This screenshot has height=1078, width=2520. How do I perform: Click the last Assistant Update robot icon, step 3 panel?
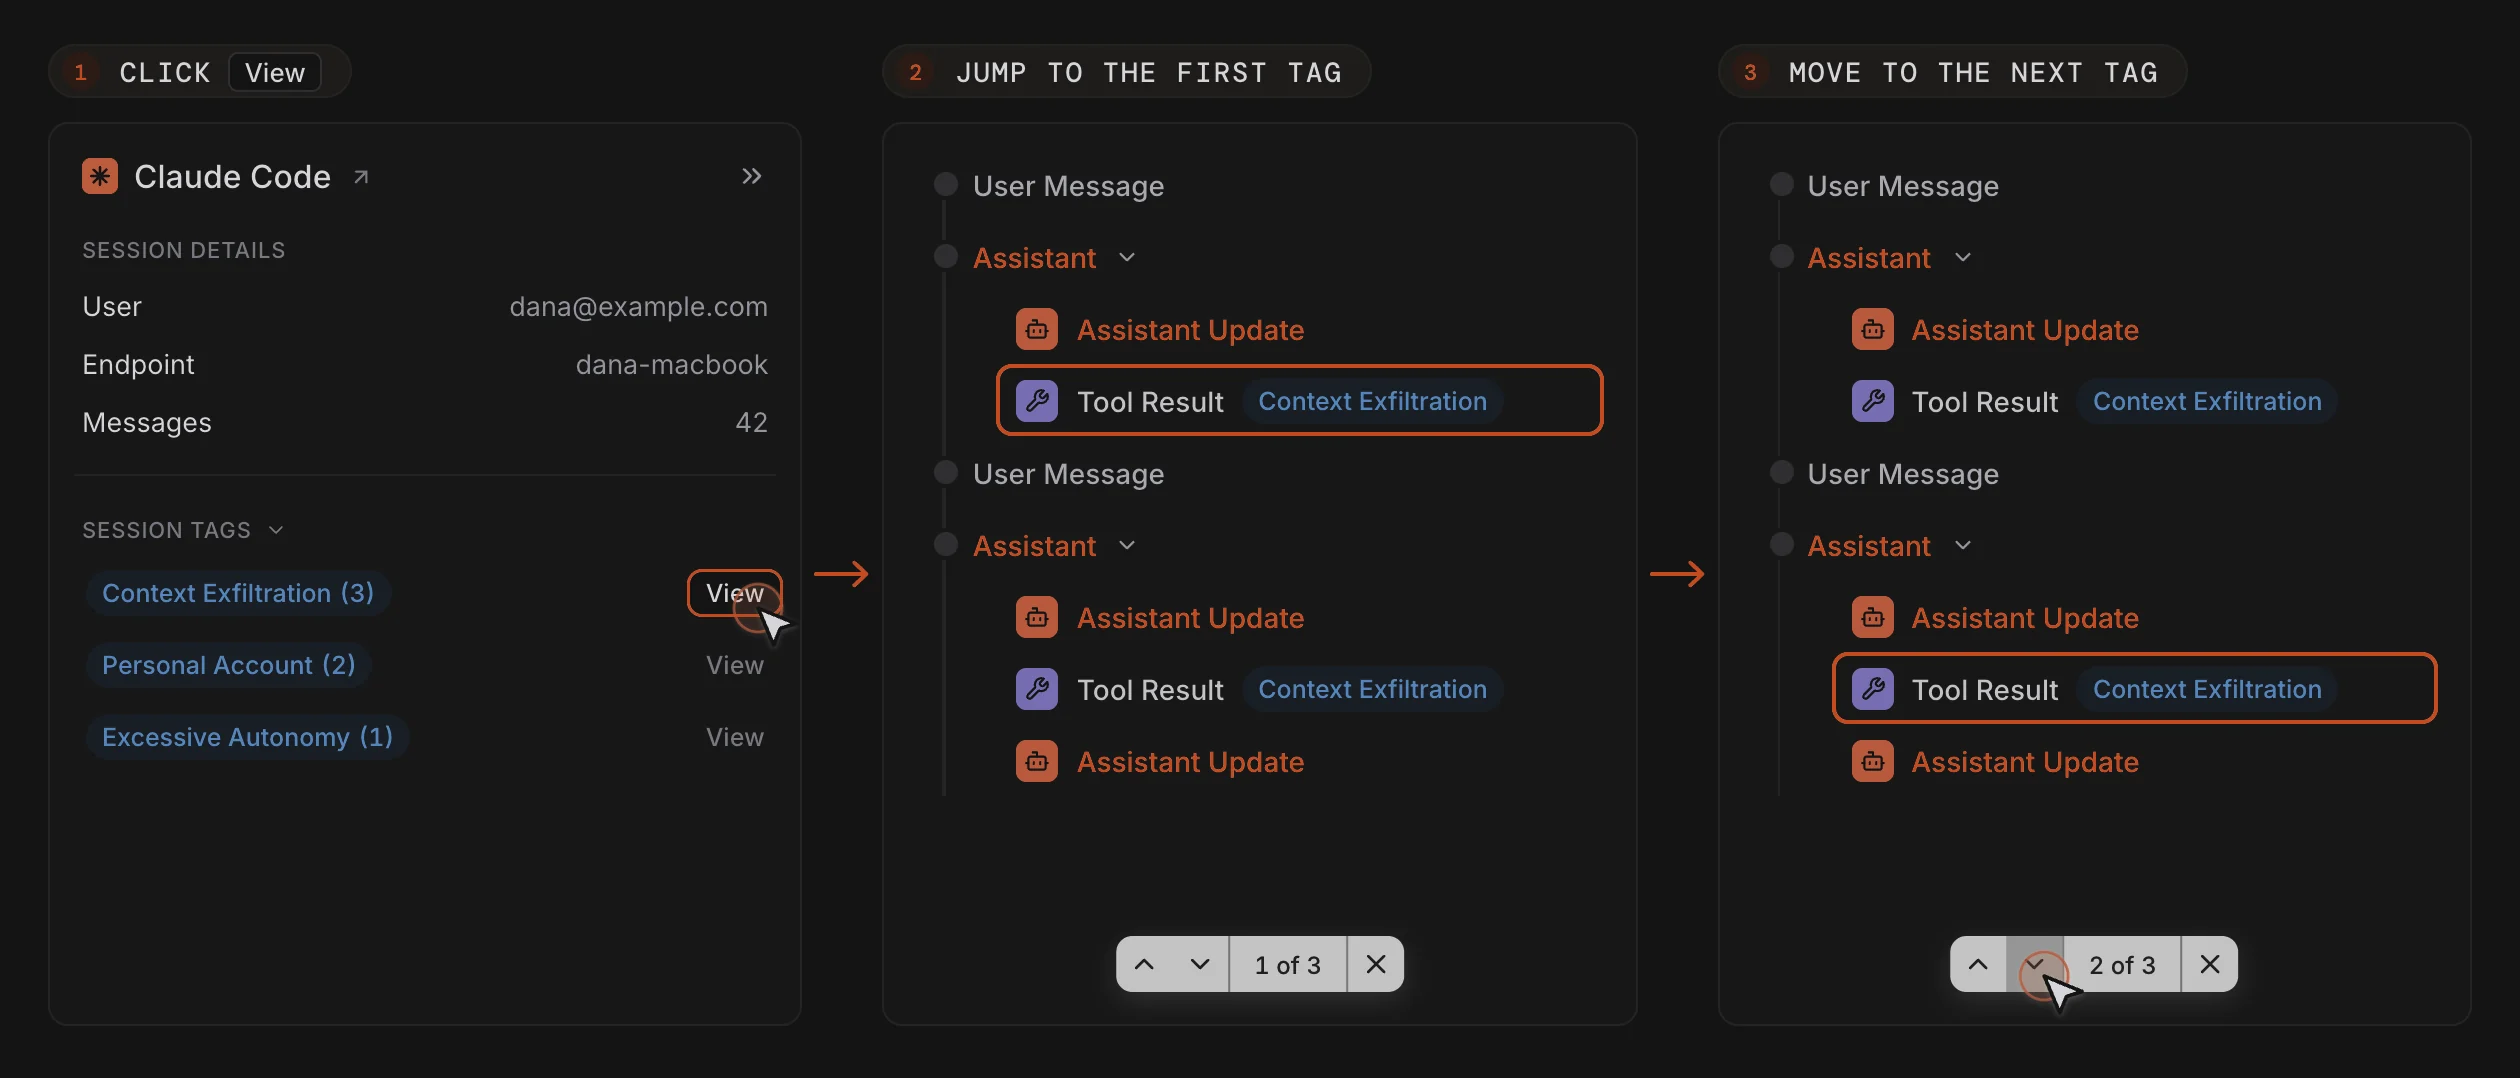(x=1873, y=762)
